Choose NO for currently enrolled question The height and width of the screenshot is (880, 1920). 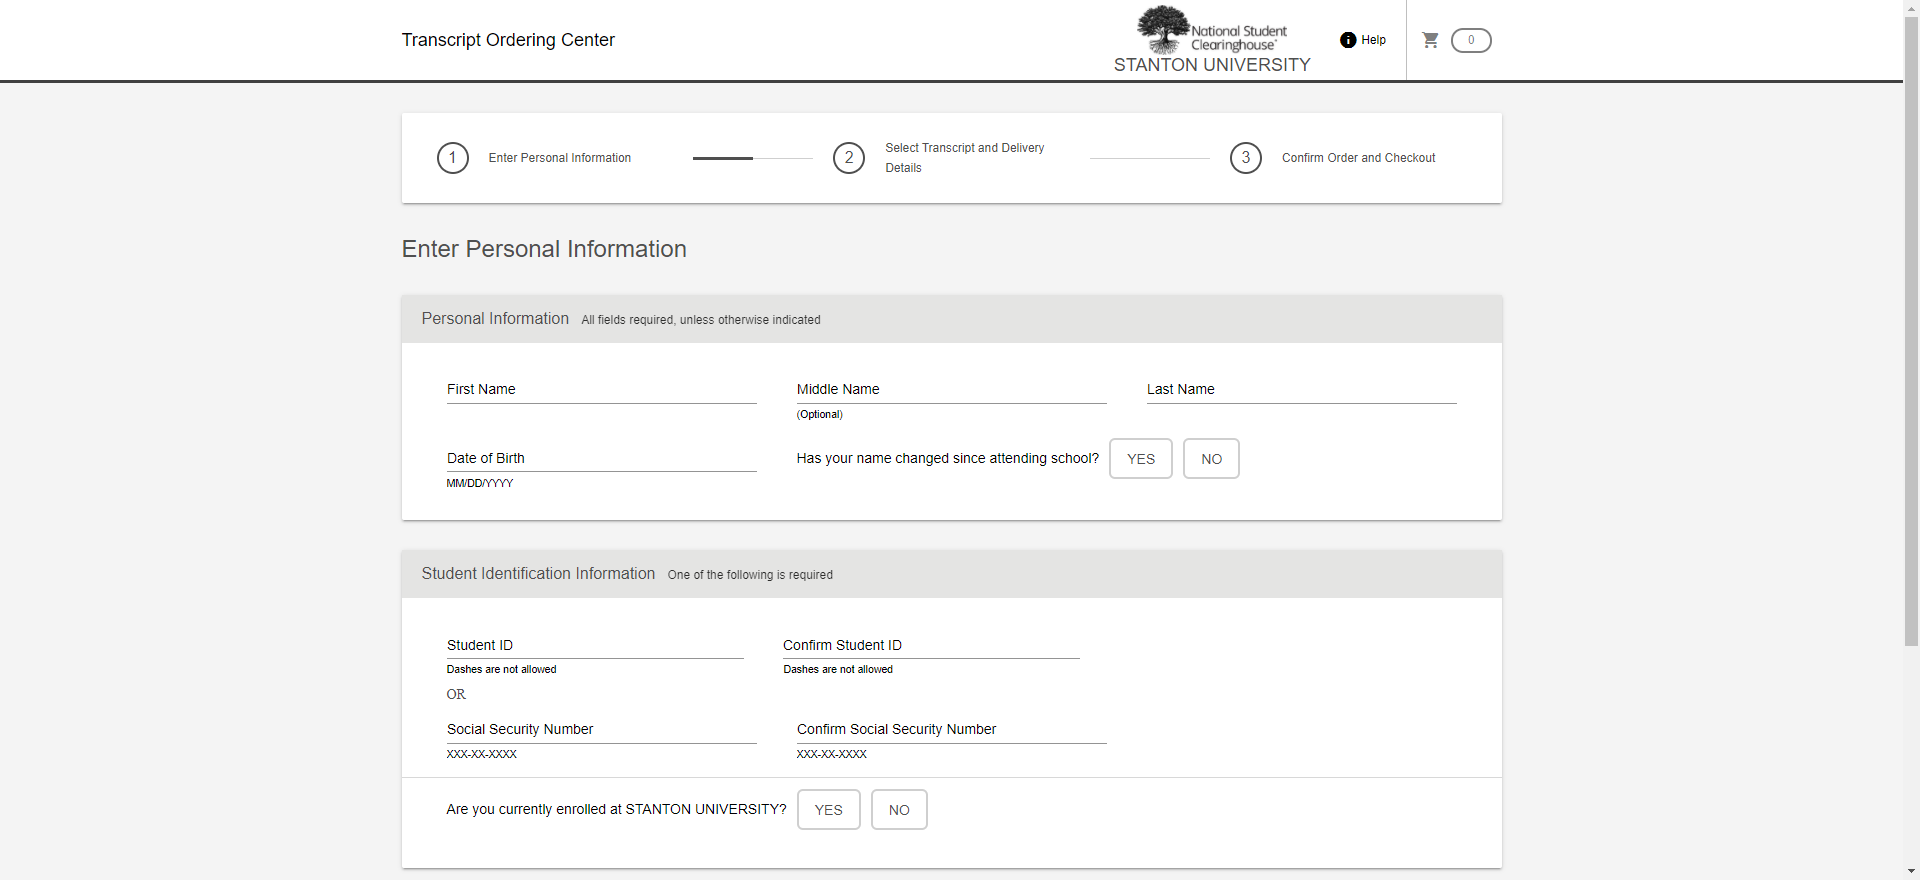(899, 810)
